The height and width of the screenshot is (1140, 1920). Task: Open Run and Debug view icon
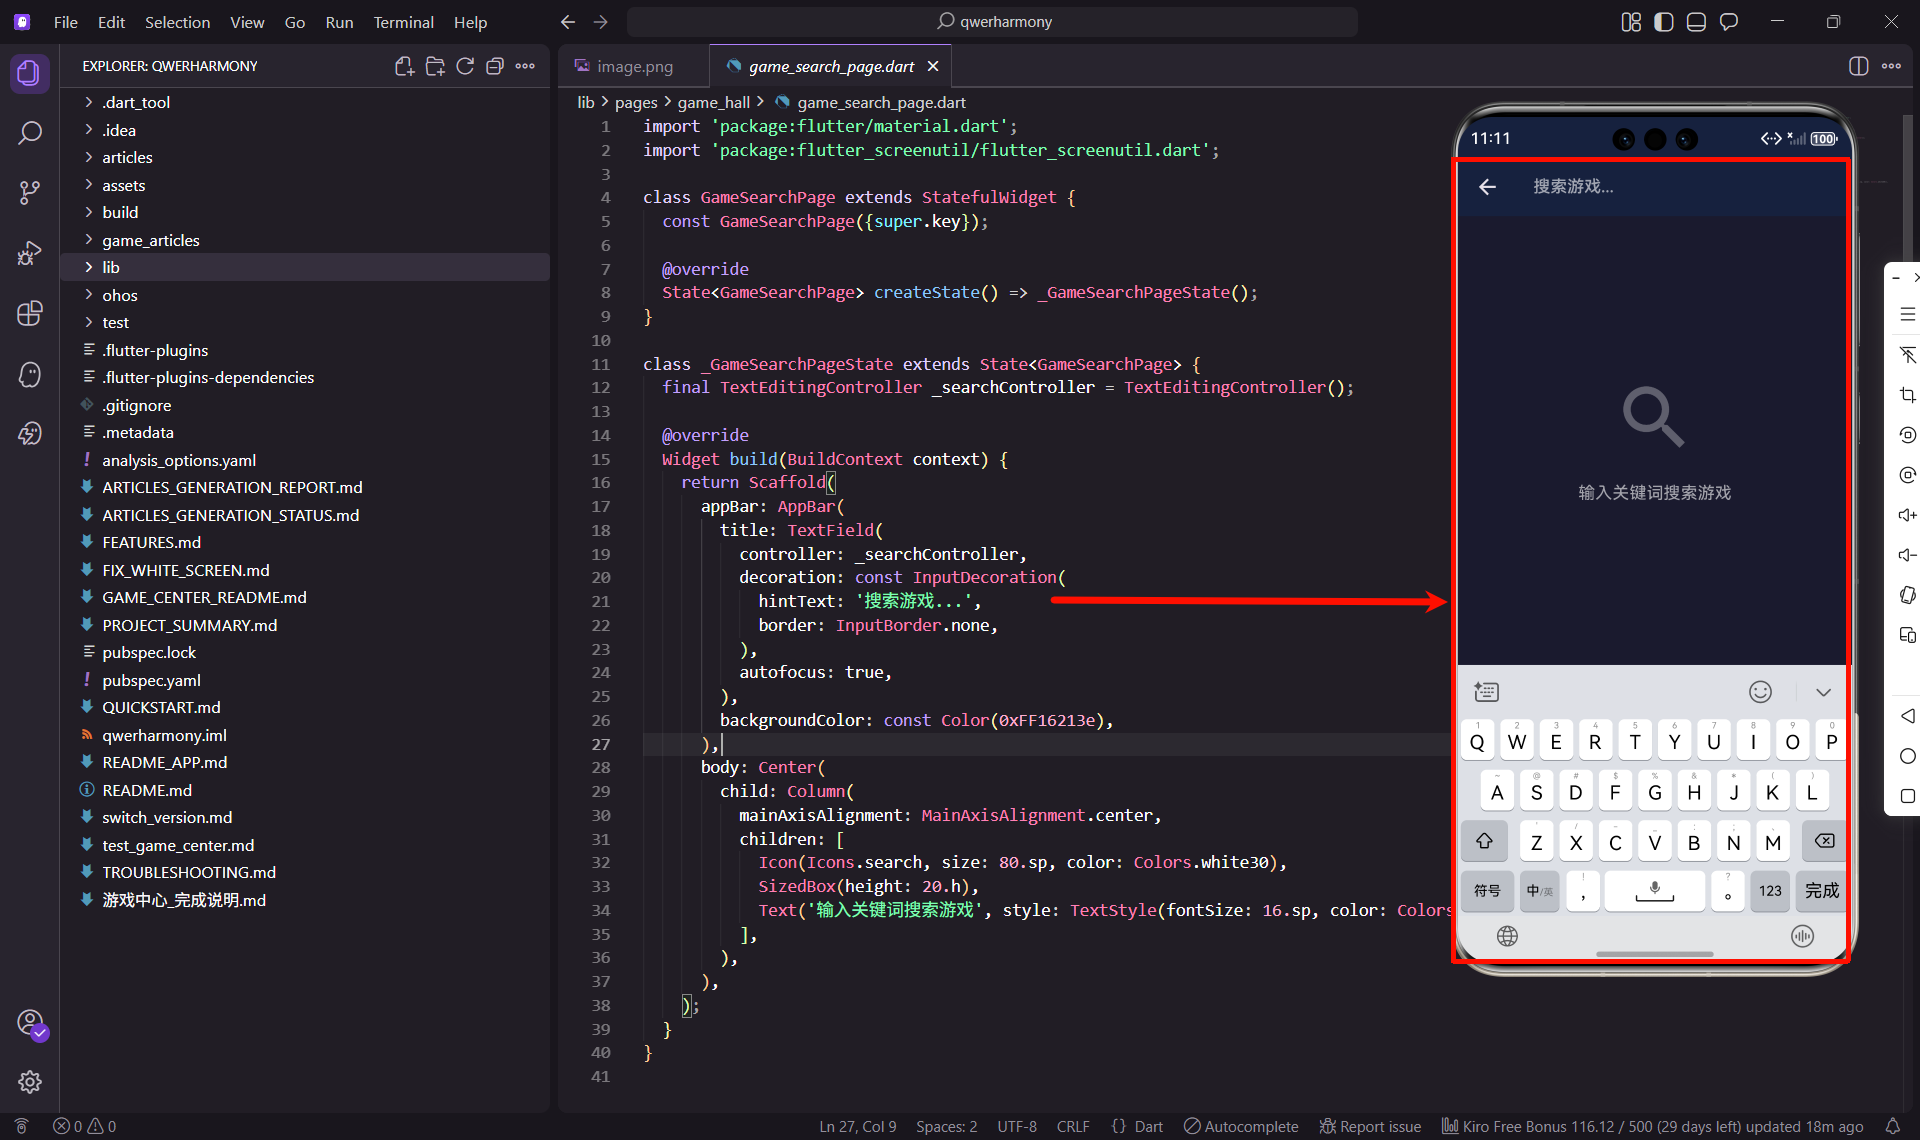[30, 253]
